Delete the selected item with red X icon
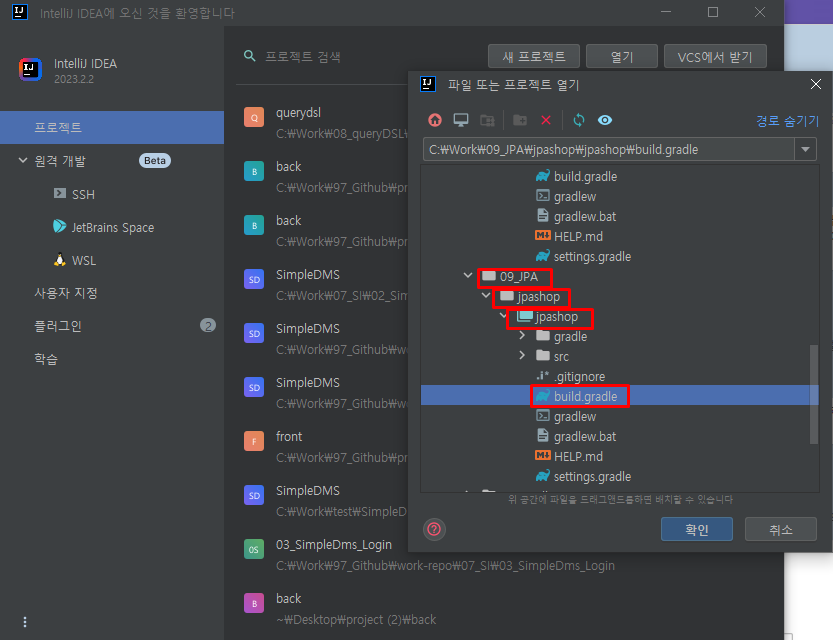833x640 pixels. coord(546,120)
